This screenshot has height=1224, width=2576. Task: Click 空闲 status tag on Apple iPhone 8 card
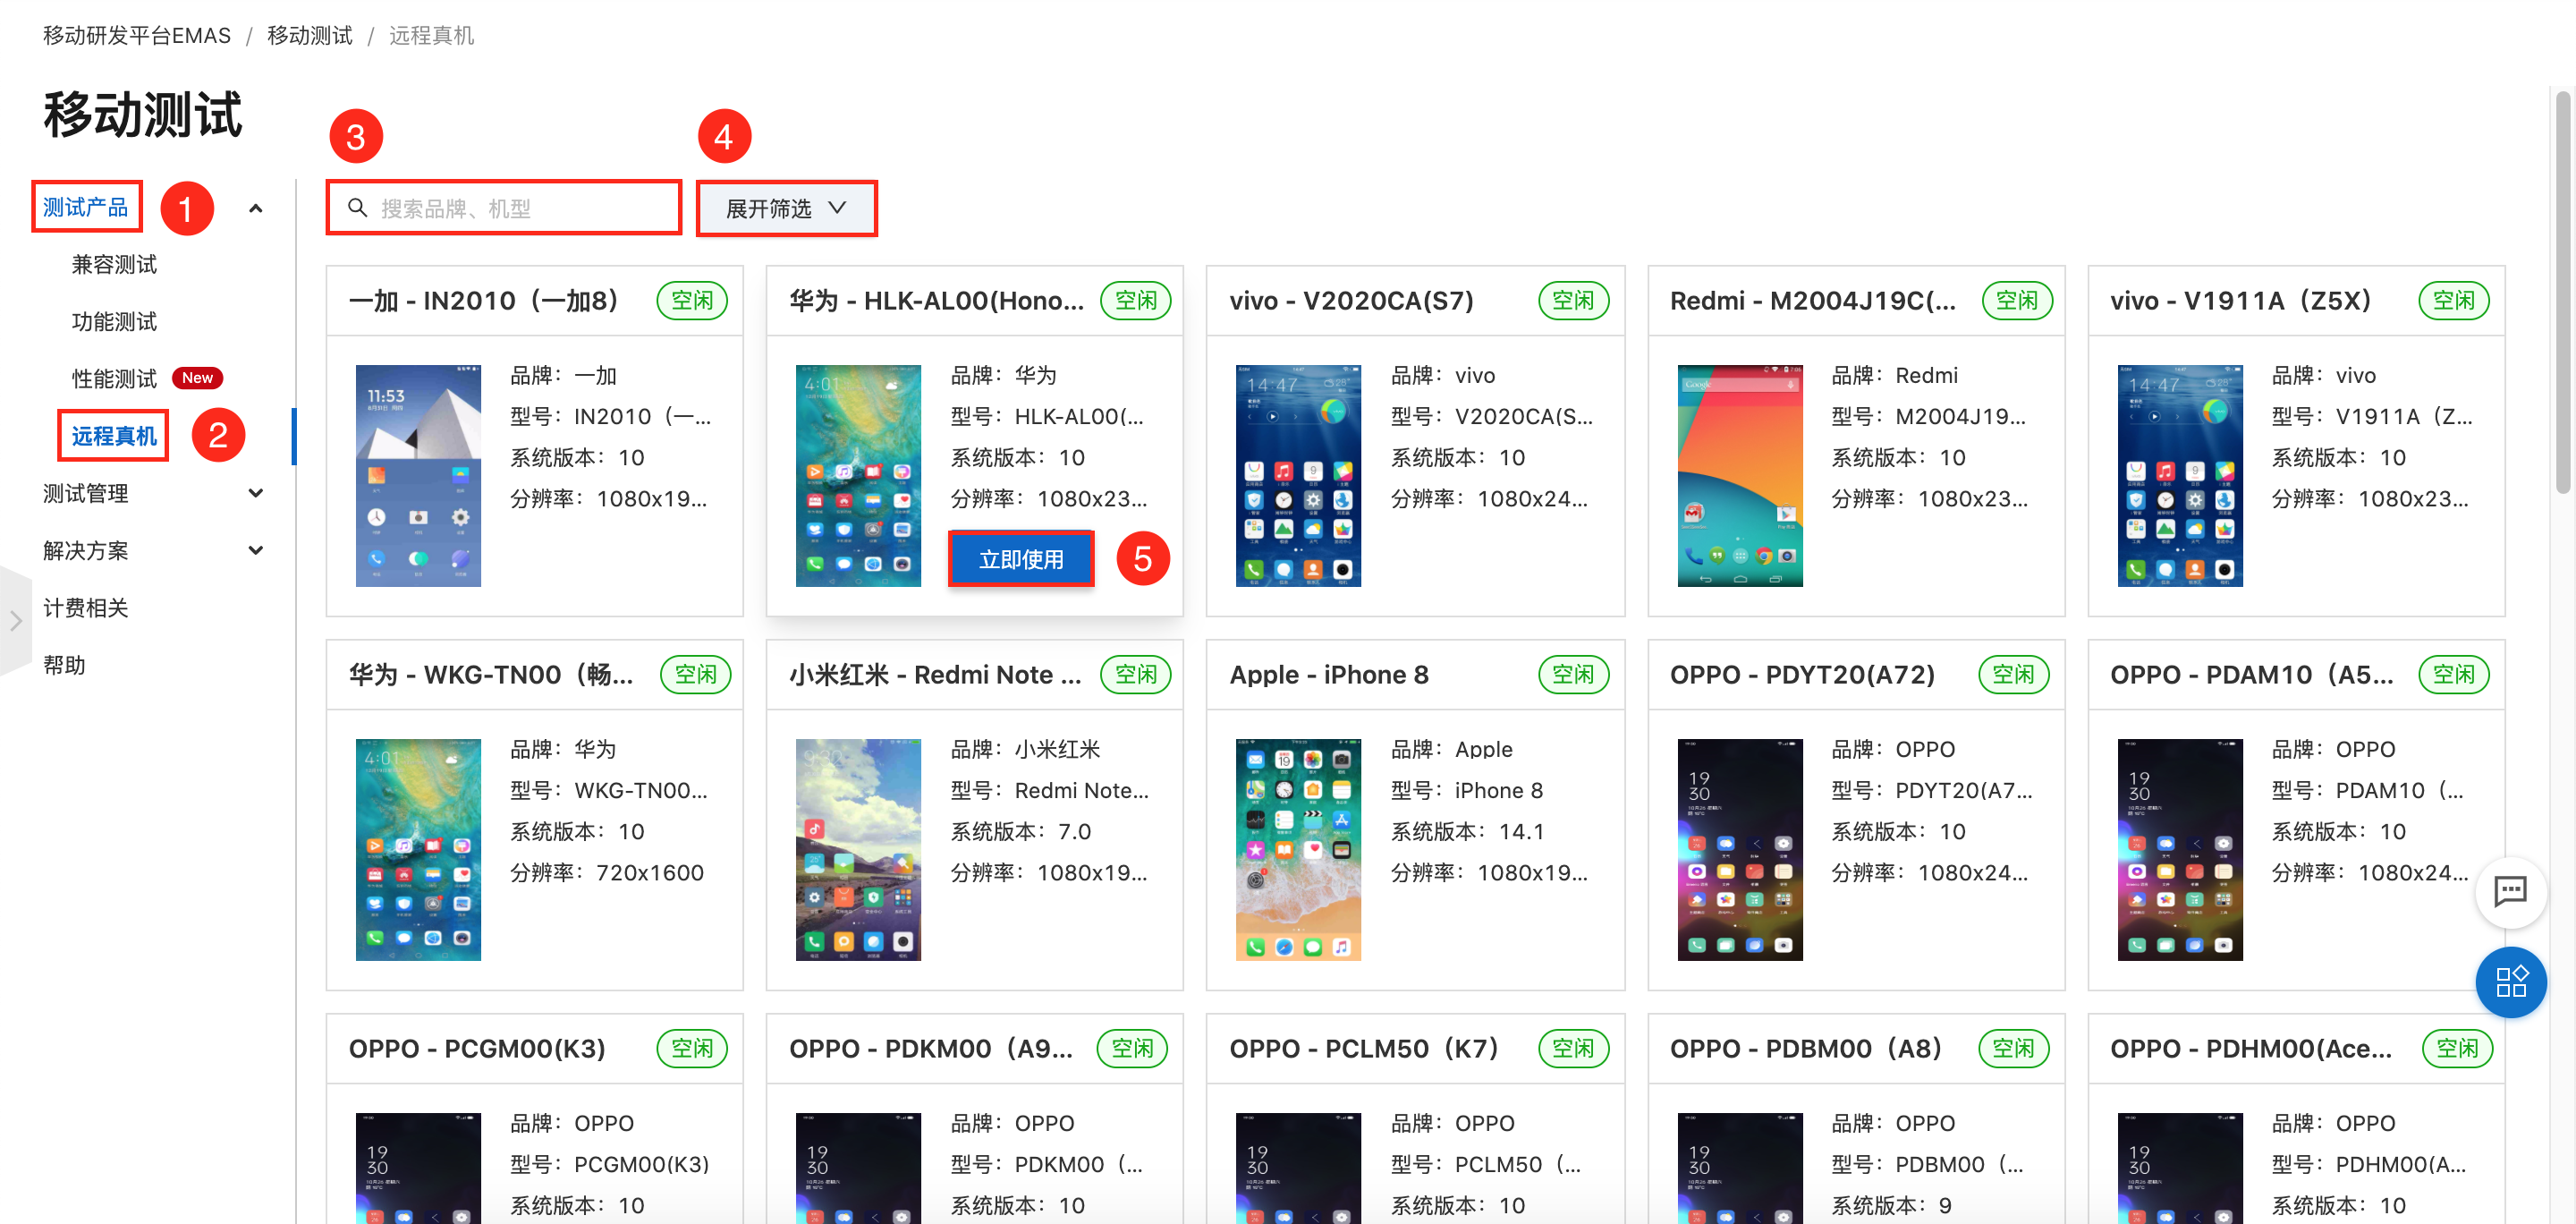pos(1573,674)
